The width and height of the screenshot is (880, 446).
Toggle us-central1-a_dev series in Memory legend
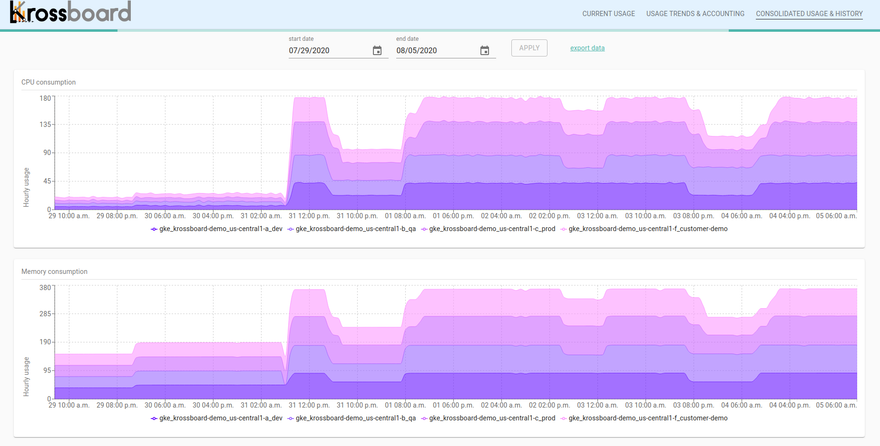(217, 418)
